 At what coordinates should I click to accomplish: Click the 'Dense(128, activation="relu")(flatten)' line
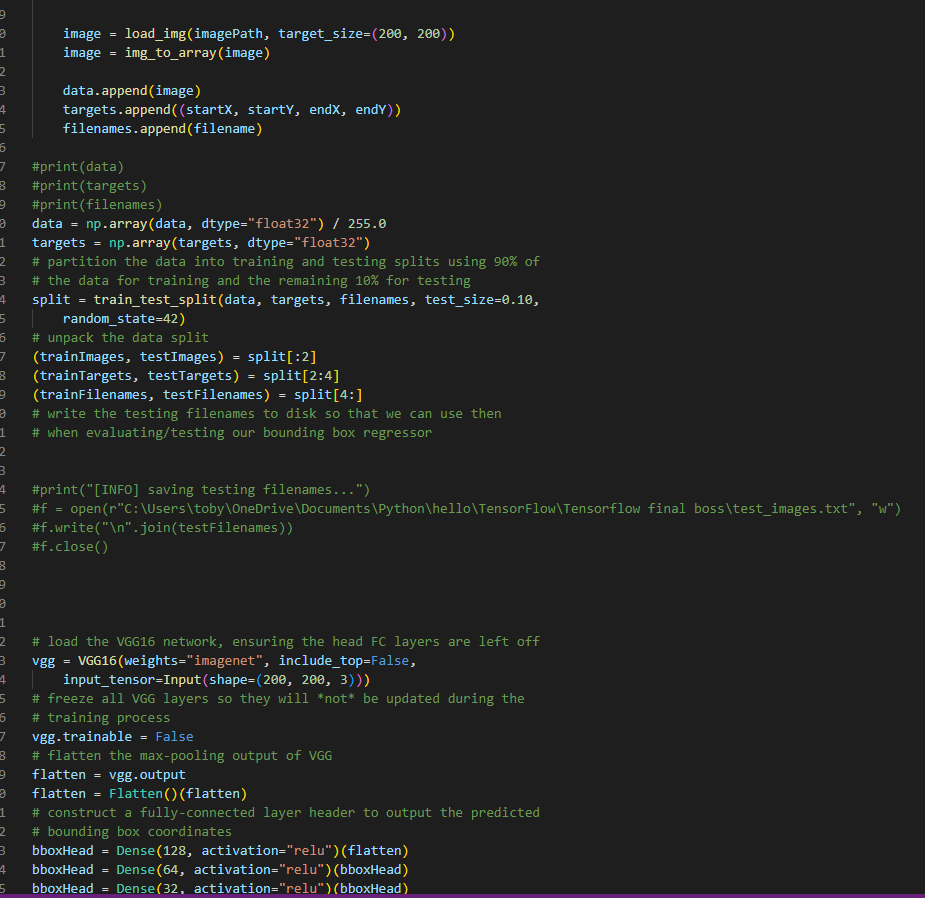220,851
